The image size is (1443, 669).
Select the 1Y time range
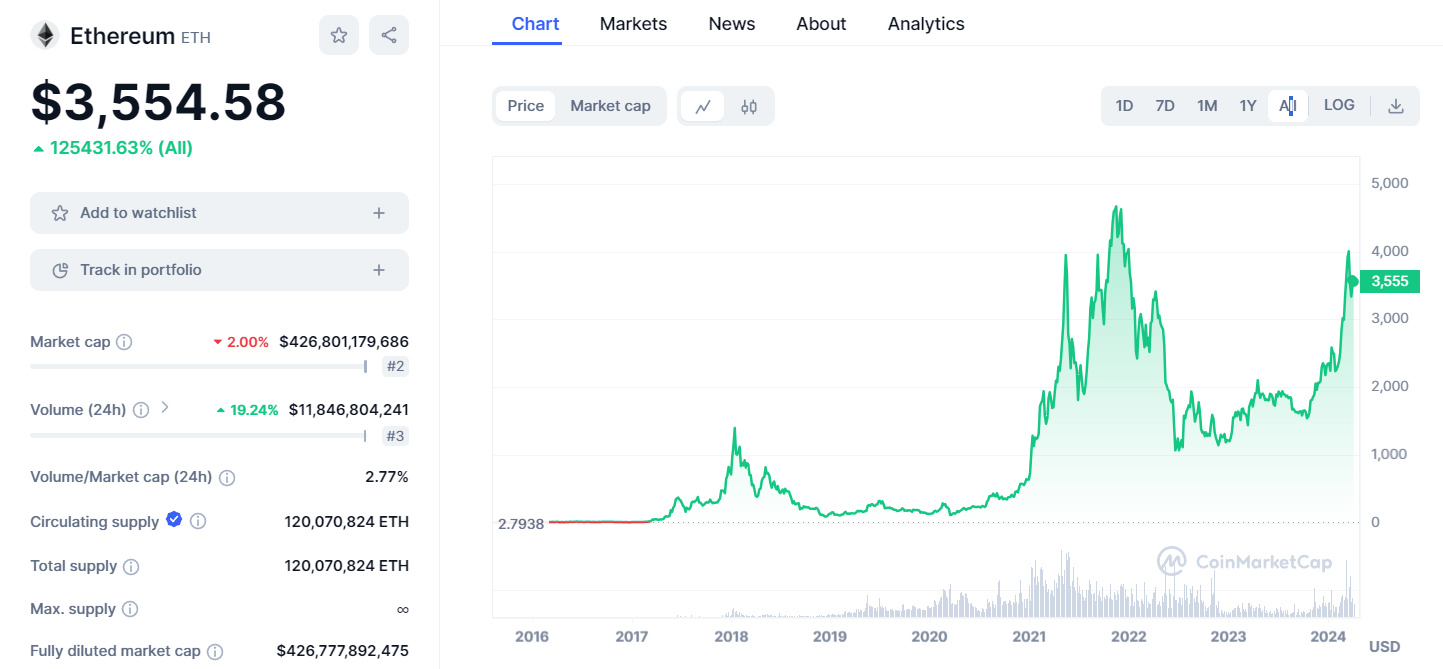(1247, 106)
